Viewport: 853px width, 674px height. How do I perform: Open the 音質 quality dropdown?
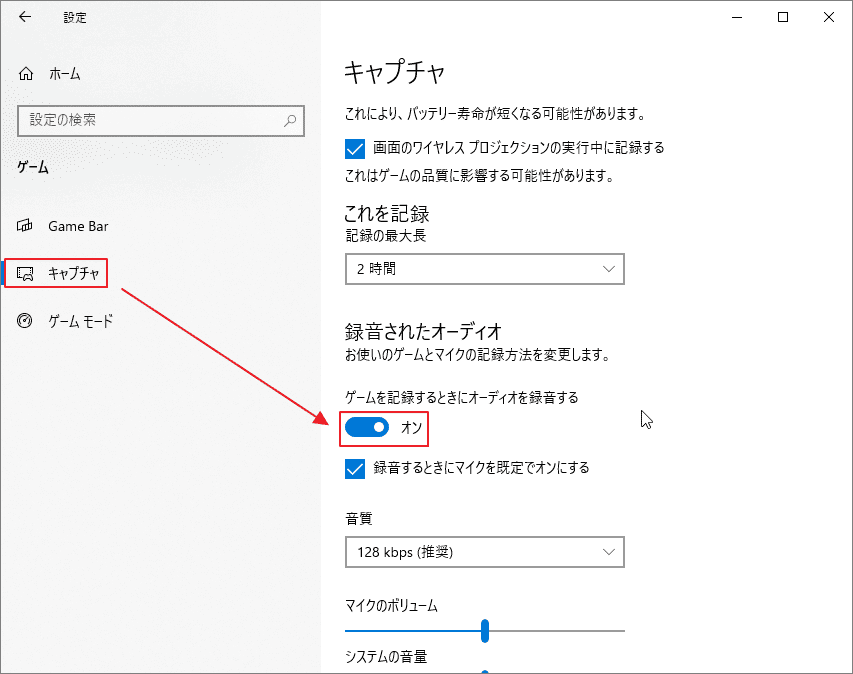point(484,552)
